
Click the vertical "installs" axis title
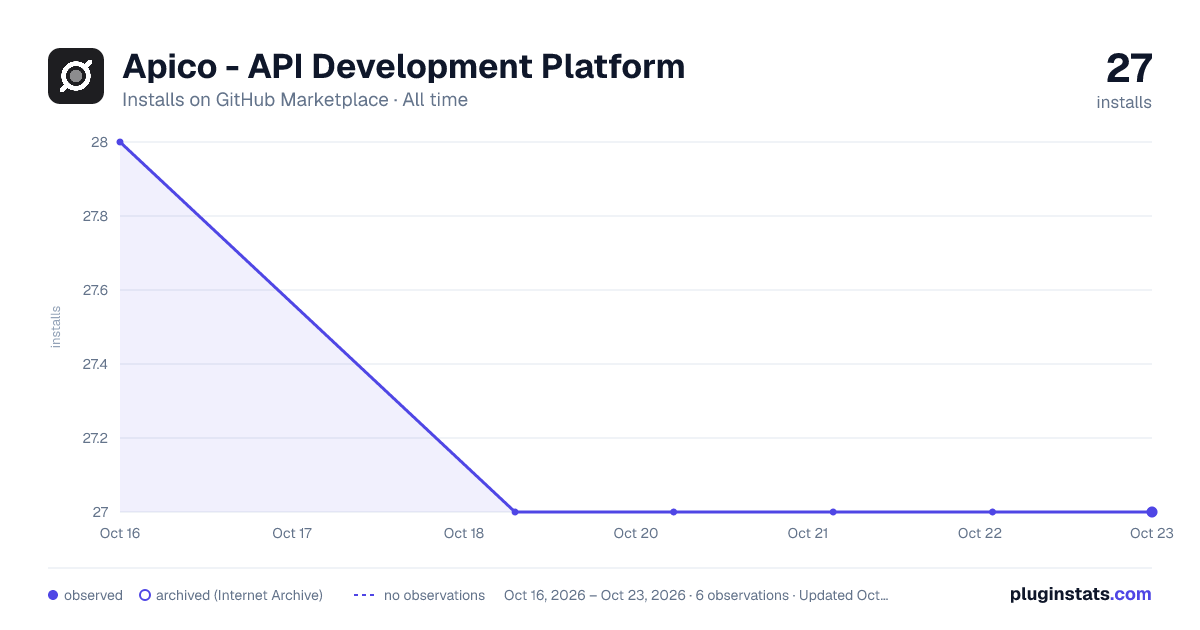pyautogui.click(x=56, y=327)
